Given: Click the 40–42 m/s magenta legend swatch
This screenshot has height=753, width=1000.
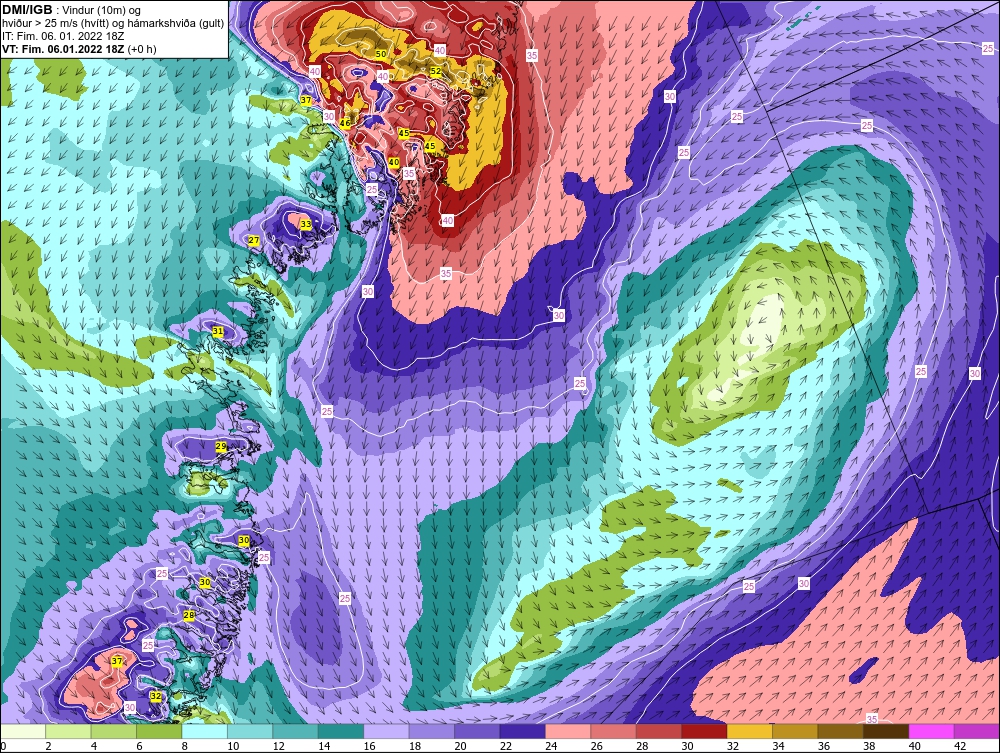Looking at the screenshot, I should [x=932, y=731].
